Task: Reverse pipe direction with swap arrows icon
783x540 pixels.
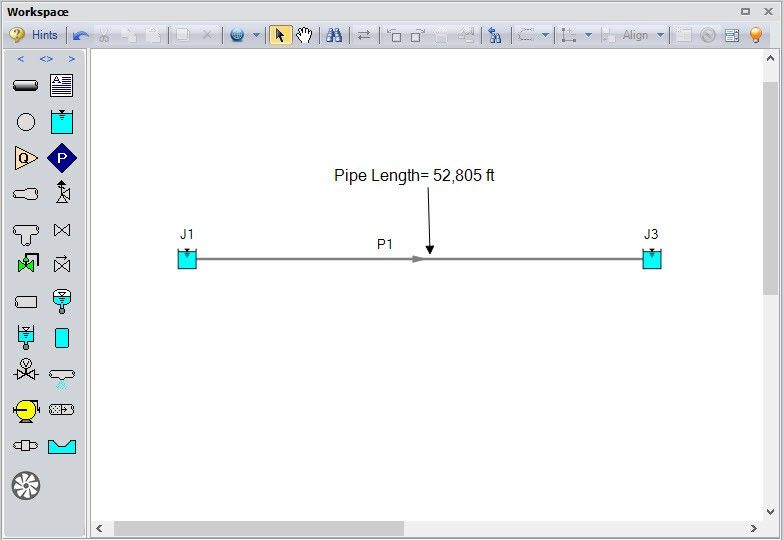Action: (x=364, y=35)
